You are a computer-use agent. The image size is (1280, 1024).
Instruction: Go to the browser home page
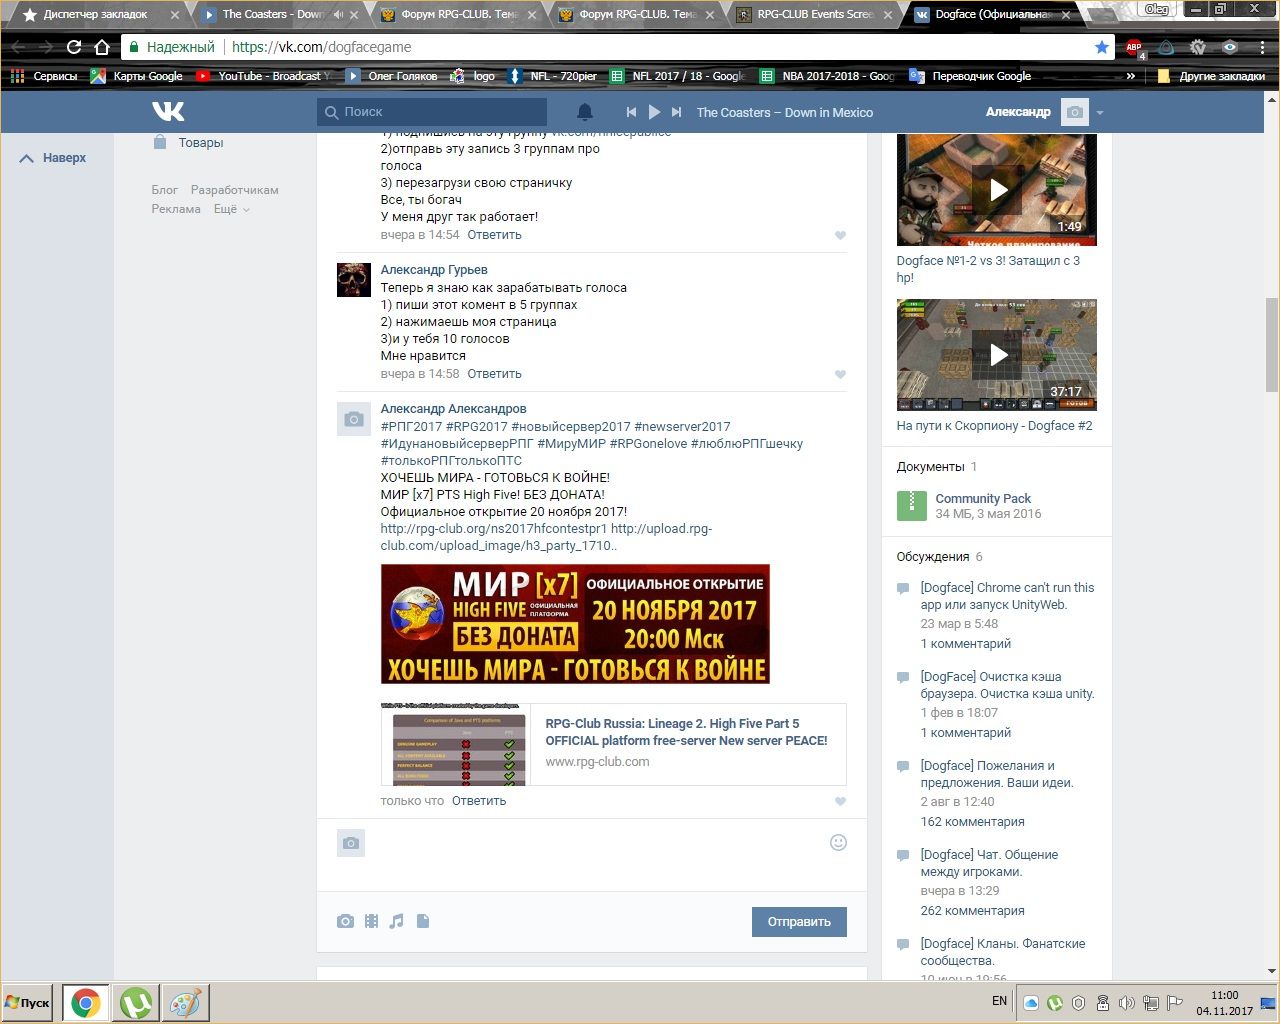(x=101, y=47)
